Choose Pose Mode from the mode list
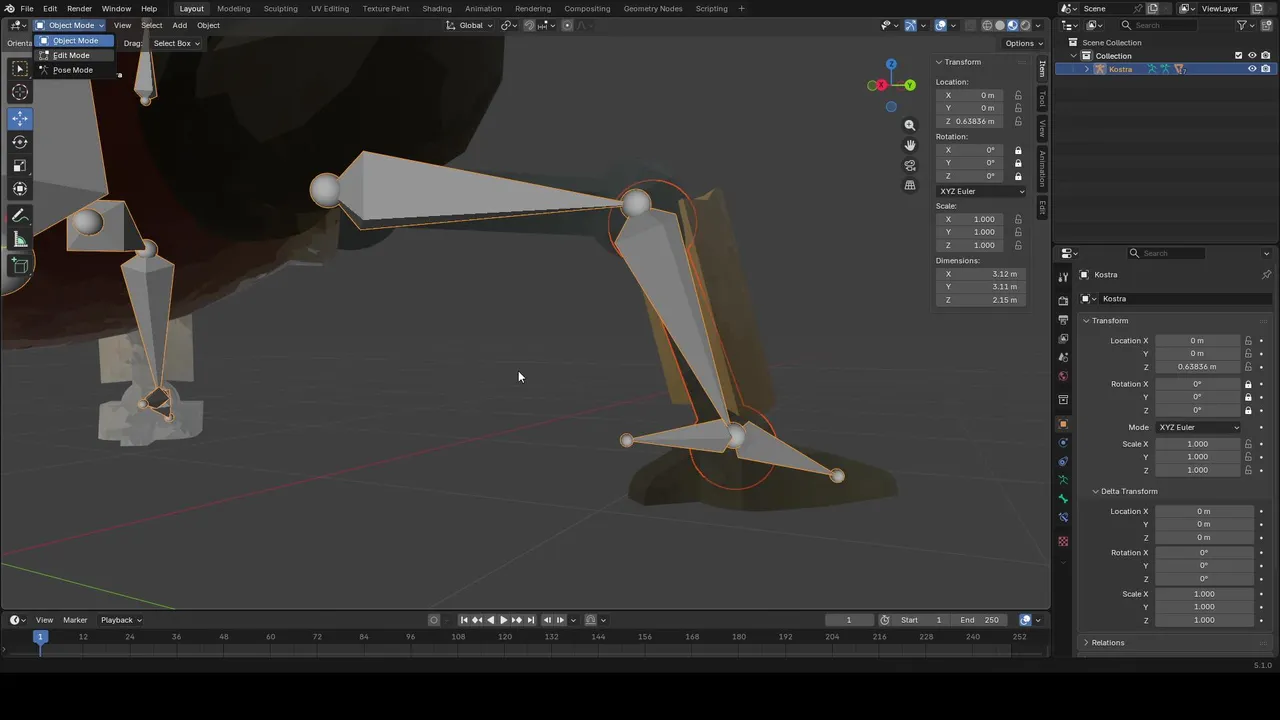This screenshot has width=1280, height=720. [x=73, y=70]
